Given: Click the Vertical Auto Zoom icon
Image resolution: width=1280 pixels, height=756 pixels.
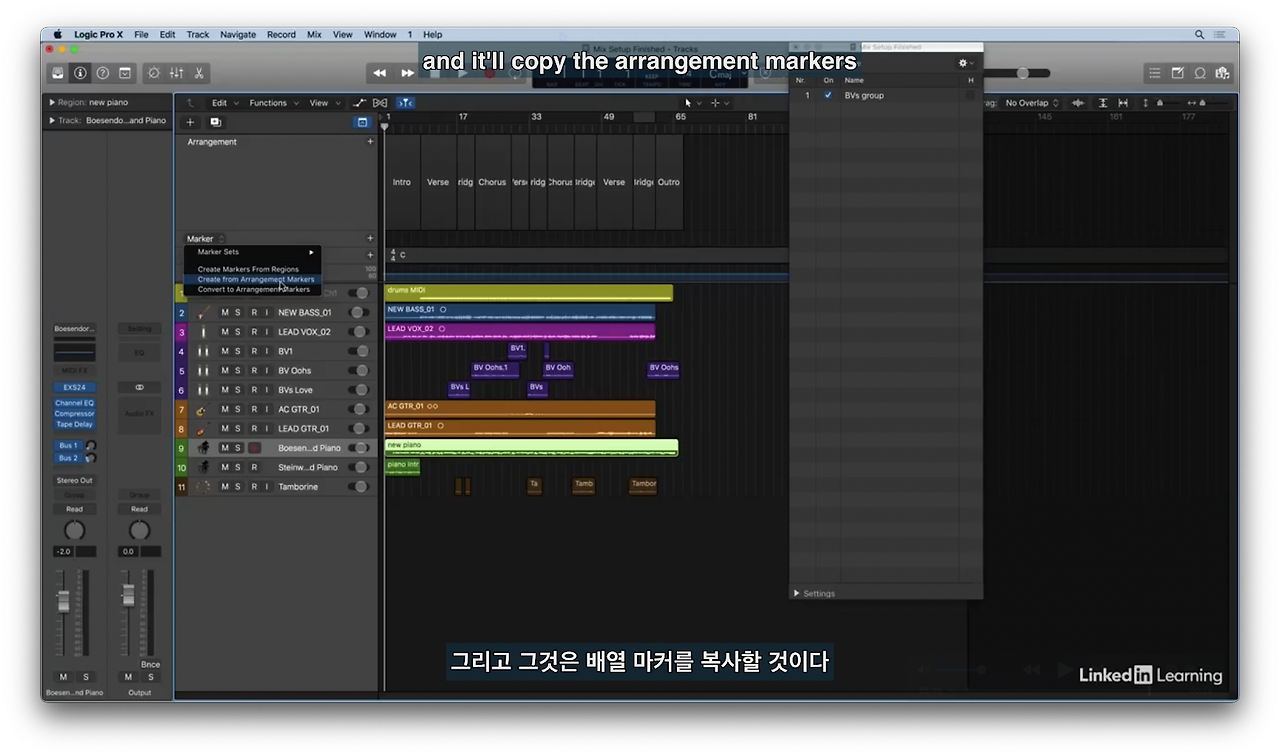Looking at the screenshot, I should pos(1103,103).
